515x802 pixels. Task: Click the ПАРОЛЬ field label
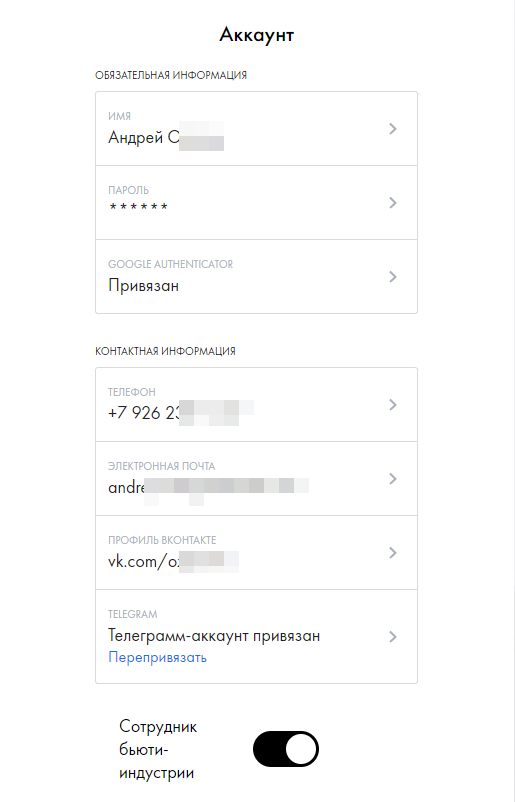(x=128, y=190)
